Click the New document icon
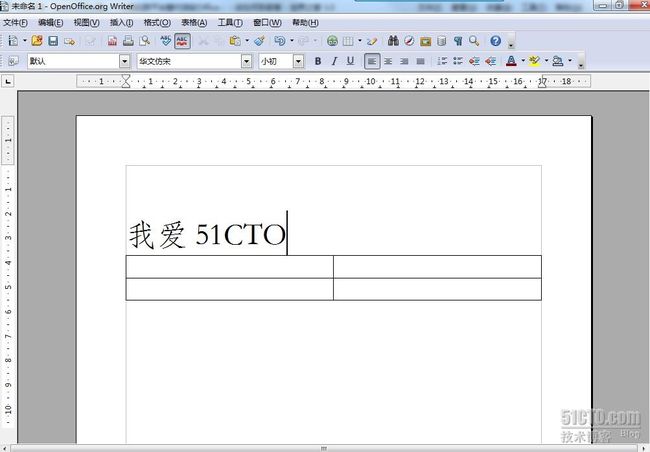This screenshot has width=650, height=452. (13, 41)
